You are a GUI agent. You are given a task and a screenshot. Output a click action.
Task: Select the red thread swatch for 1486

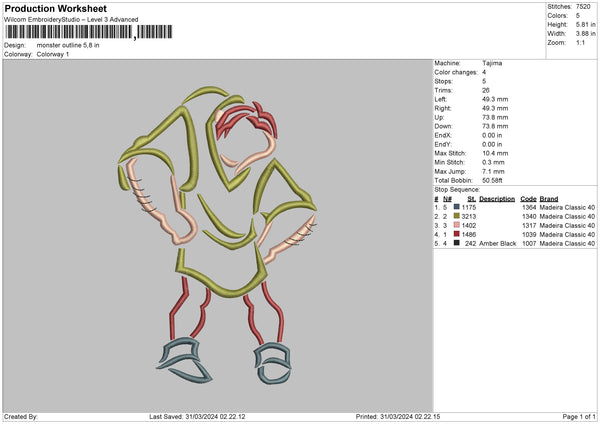(457, 233)
